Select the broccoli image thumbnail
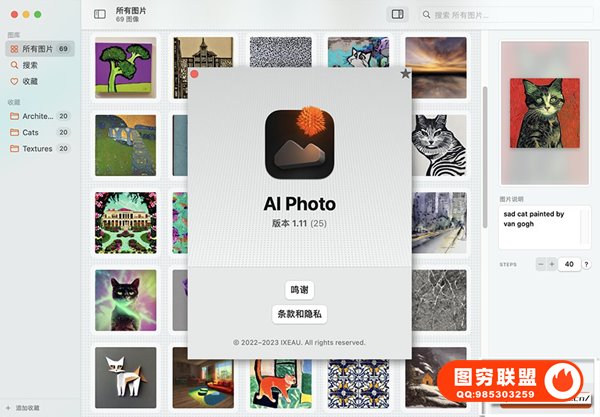600x417 pixels. tap(125, 67)
